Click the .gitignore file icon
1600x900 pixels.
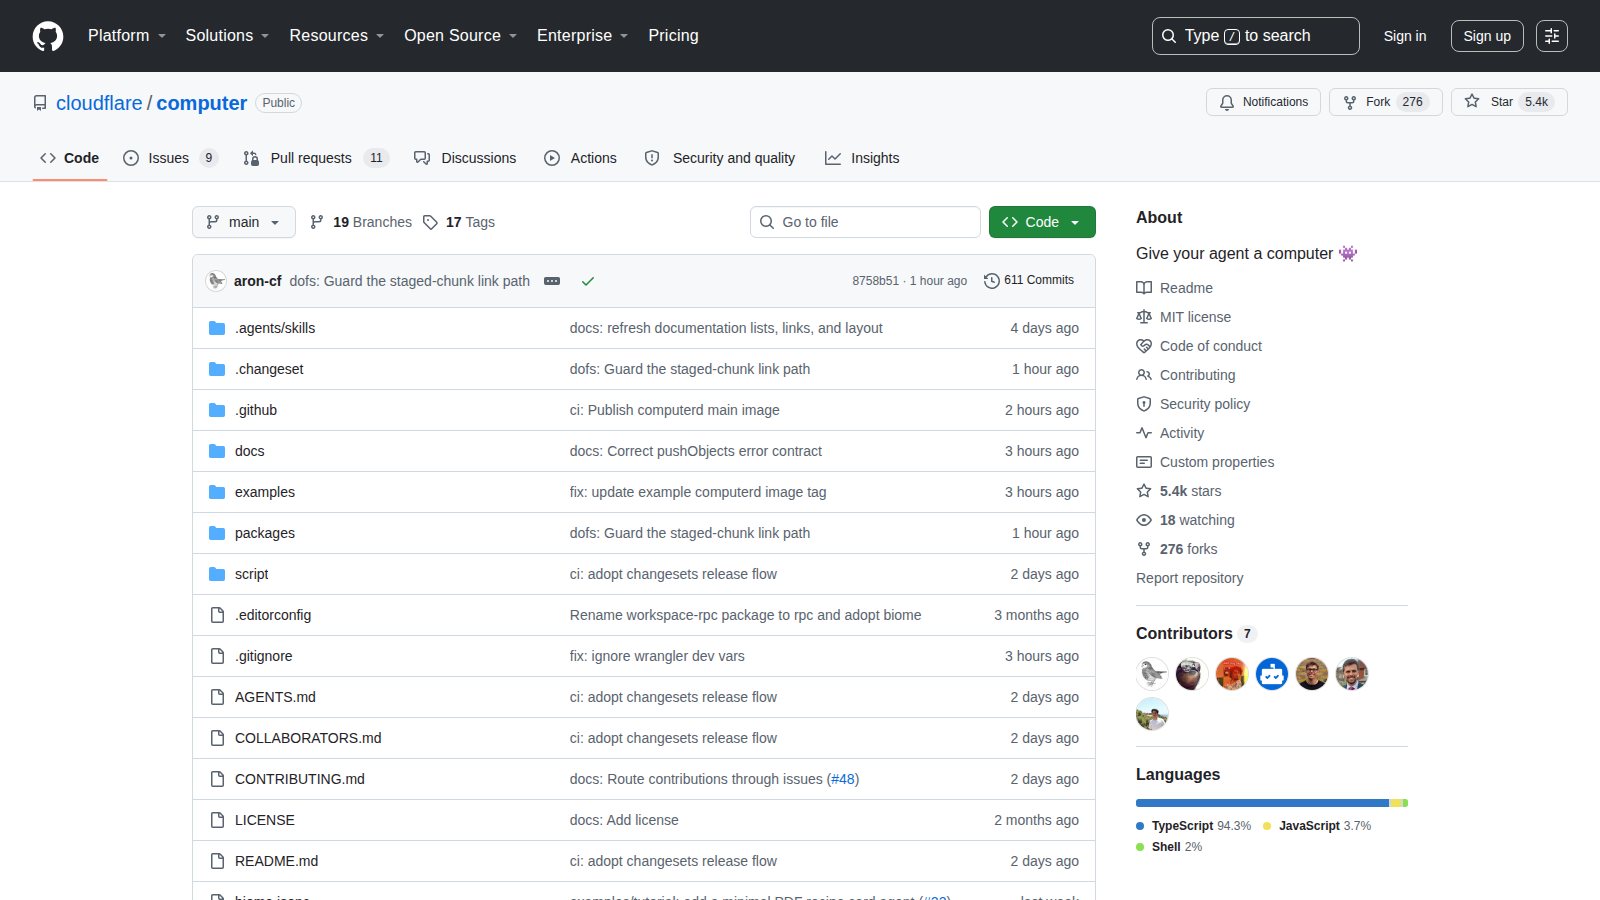coord(217,656)
